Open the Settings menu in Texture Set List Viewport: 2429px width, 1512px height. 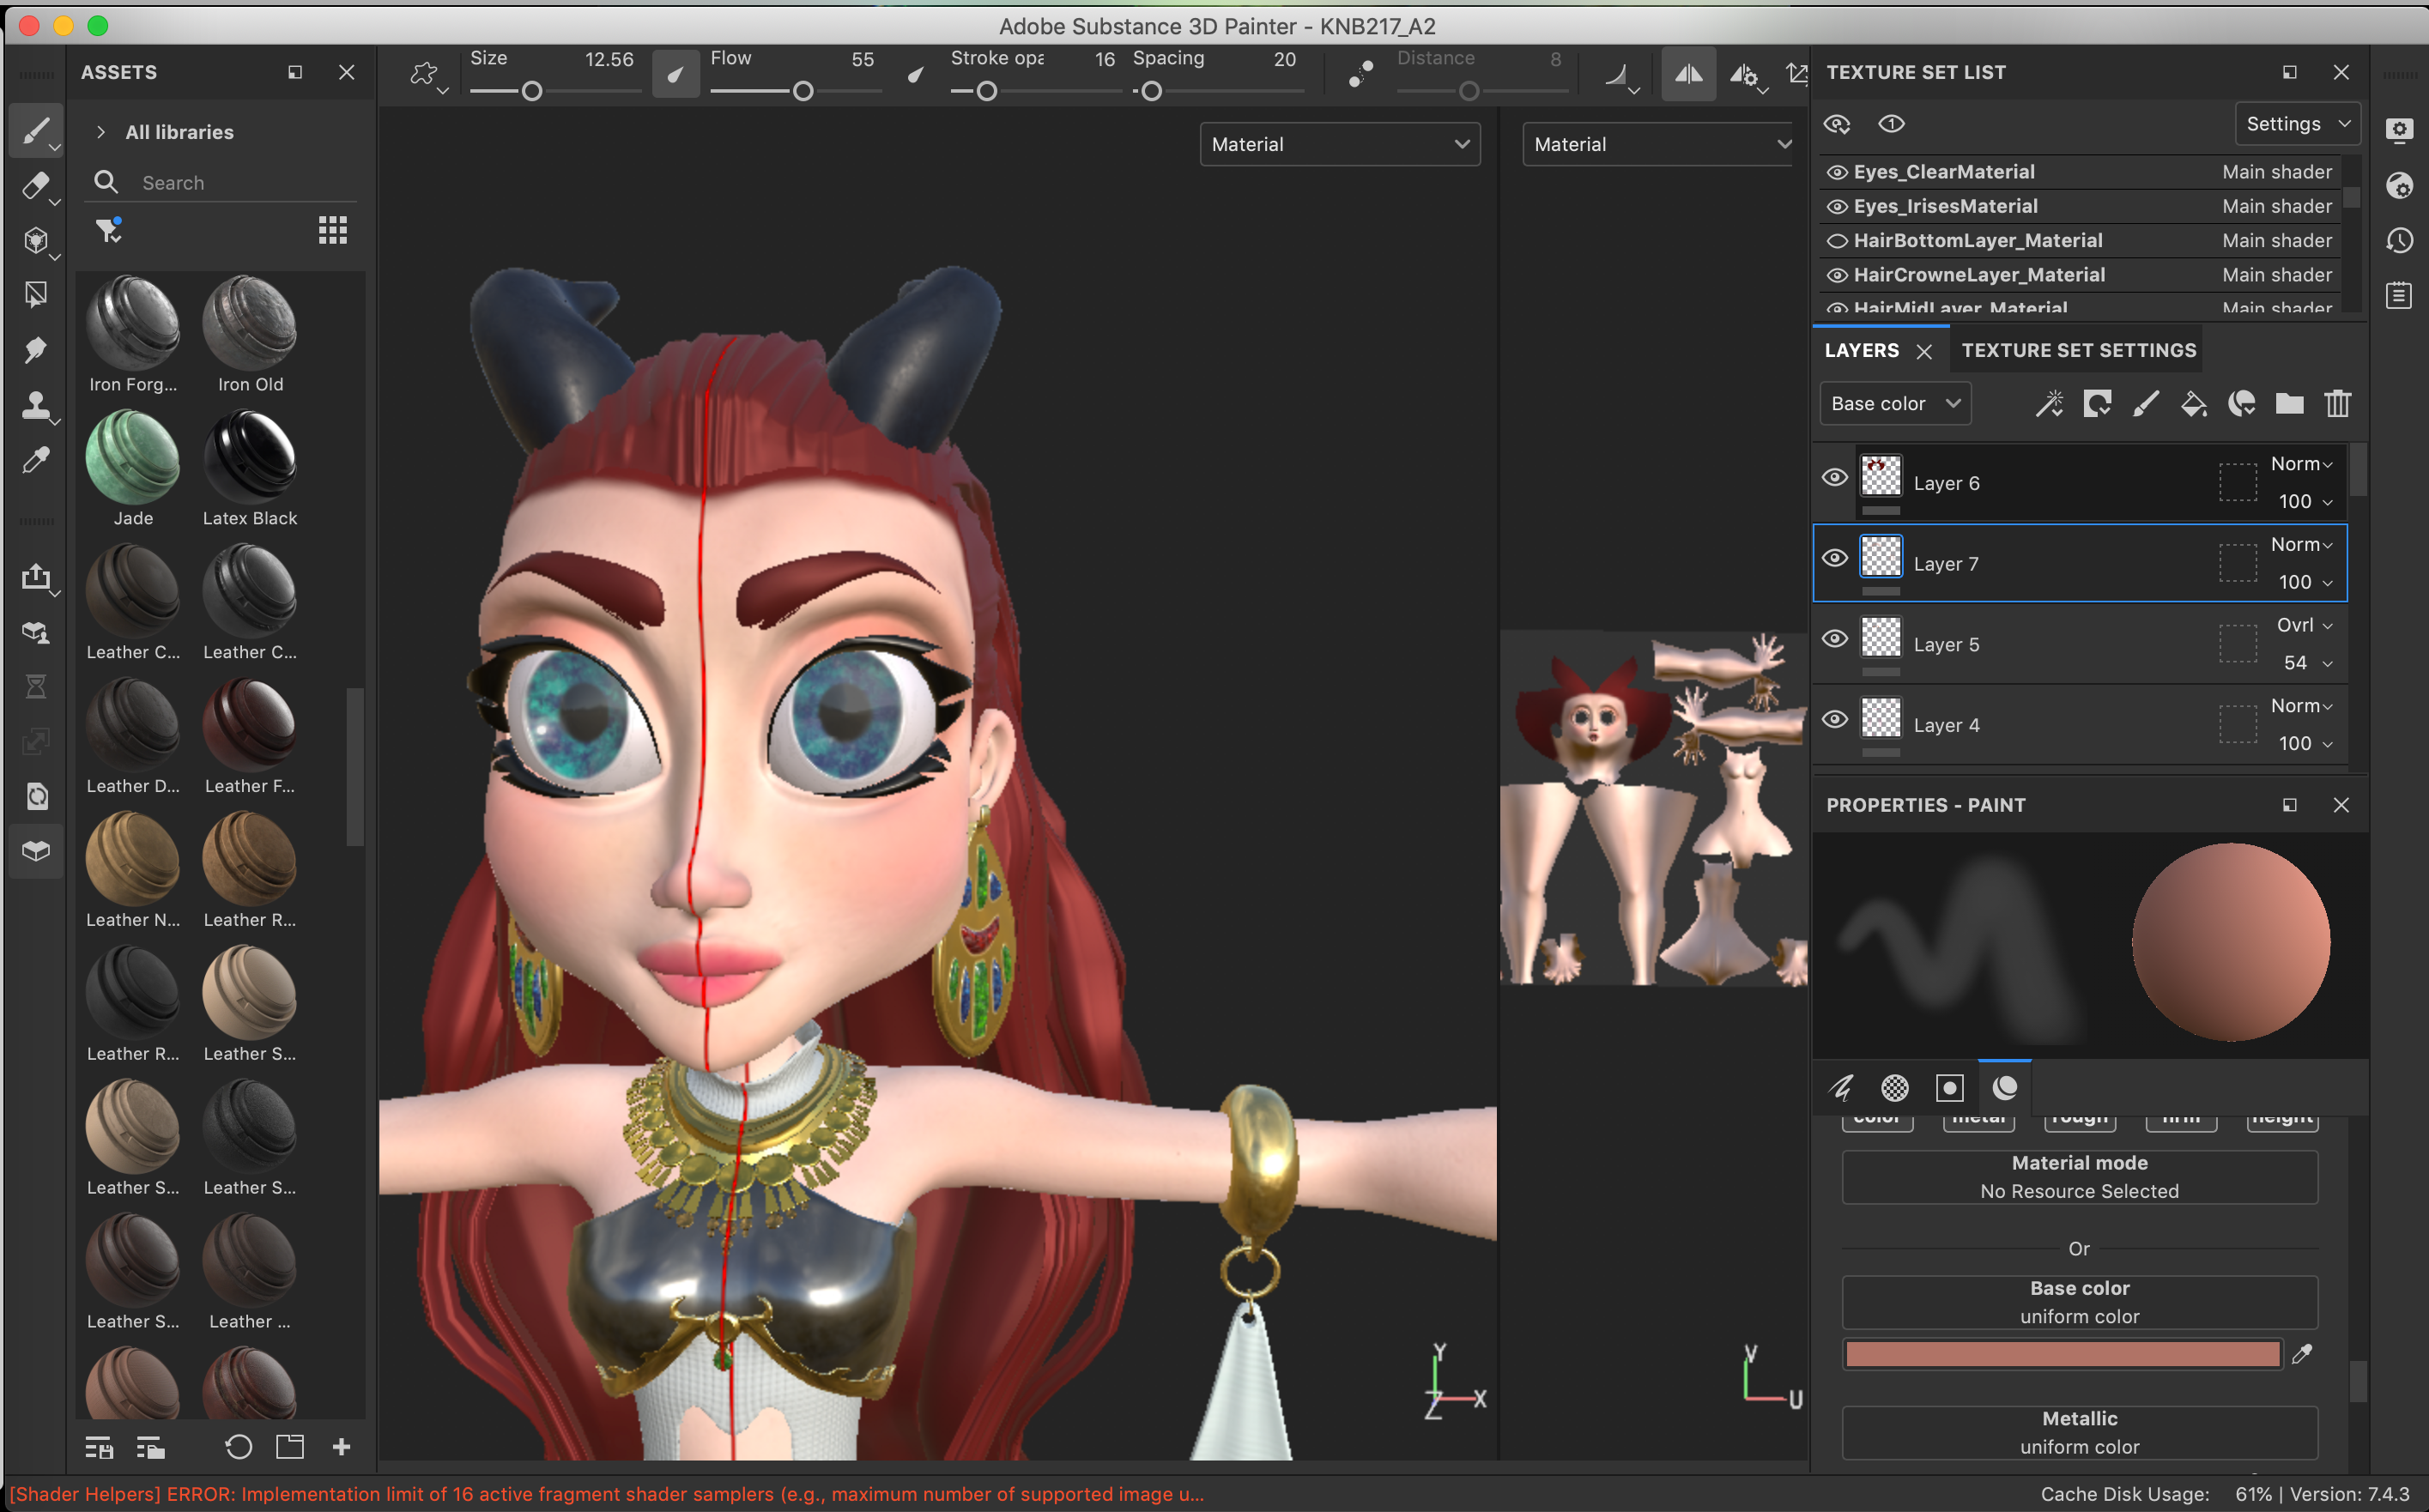pos(2297,124)
